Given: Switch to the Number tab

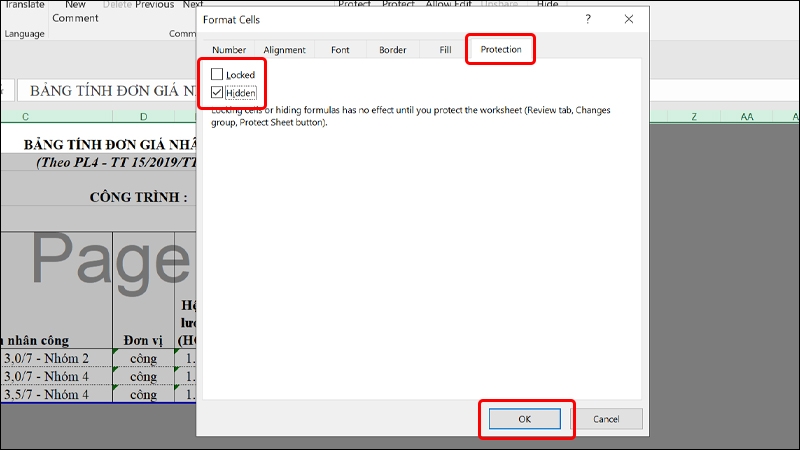Looking at the screenshot, I should click(229, 49).
